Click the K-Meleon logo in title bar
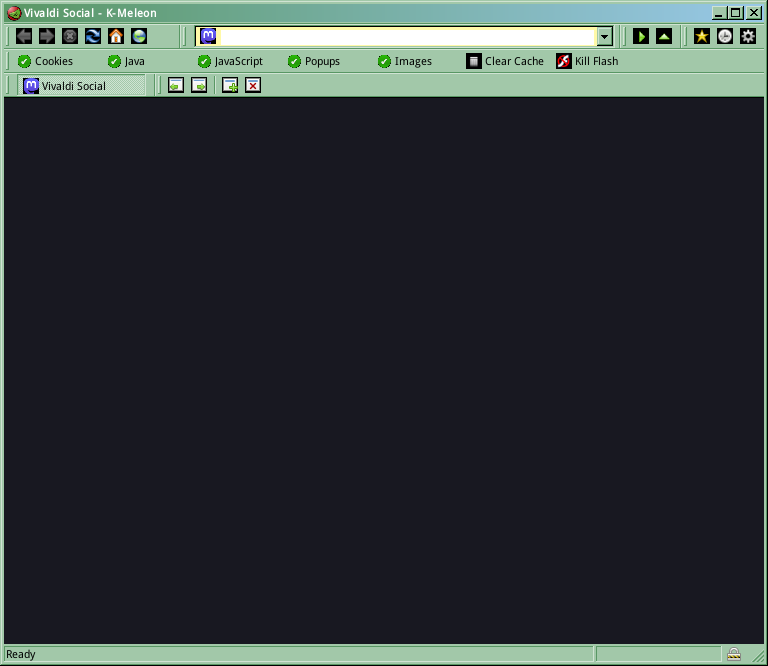Image resolution: width=768 pixels, height=666 pixels. (x=14, y=13)
